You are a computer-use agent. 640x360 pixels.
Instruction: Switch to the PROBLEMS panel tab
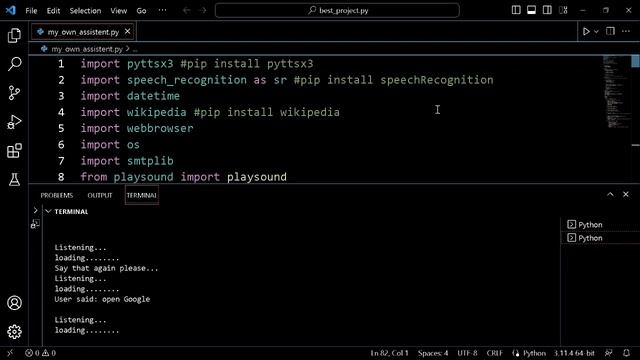[57, 196]
